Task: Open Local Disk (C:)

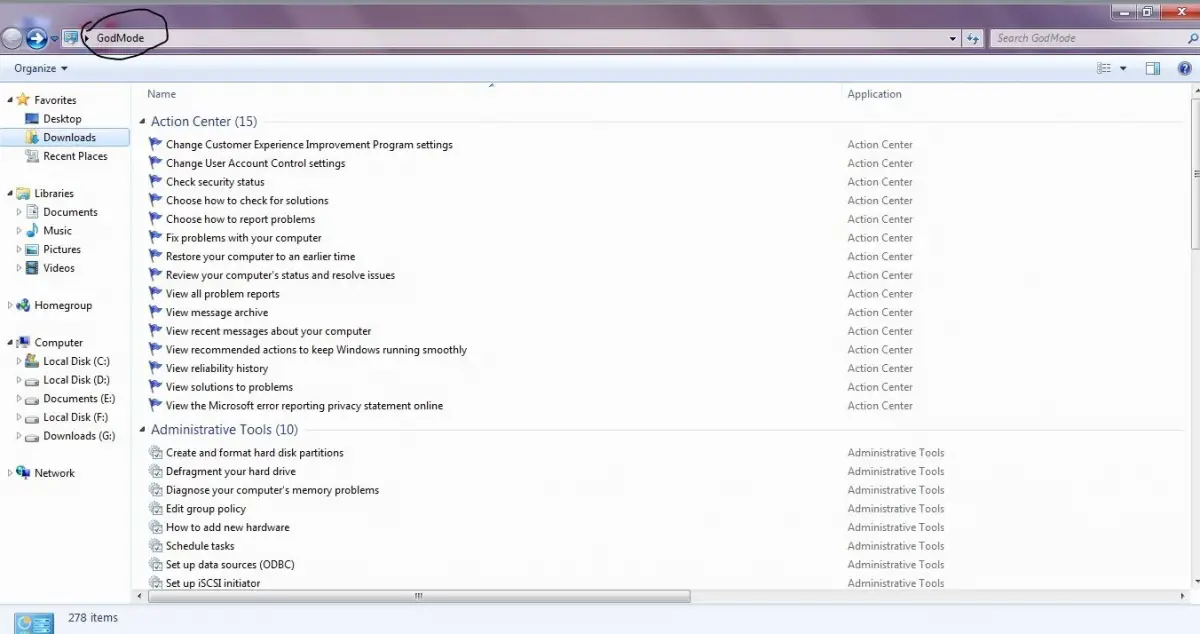Action: click(76, 361)
